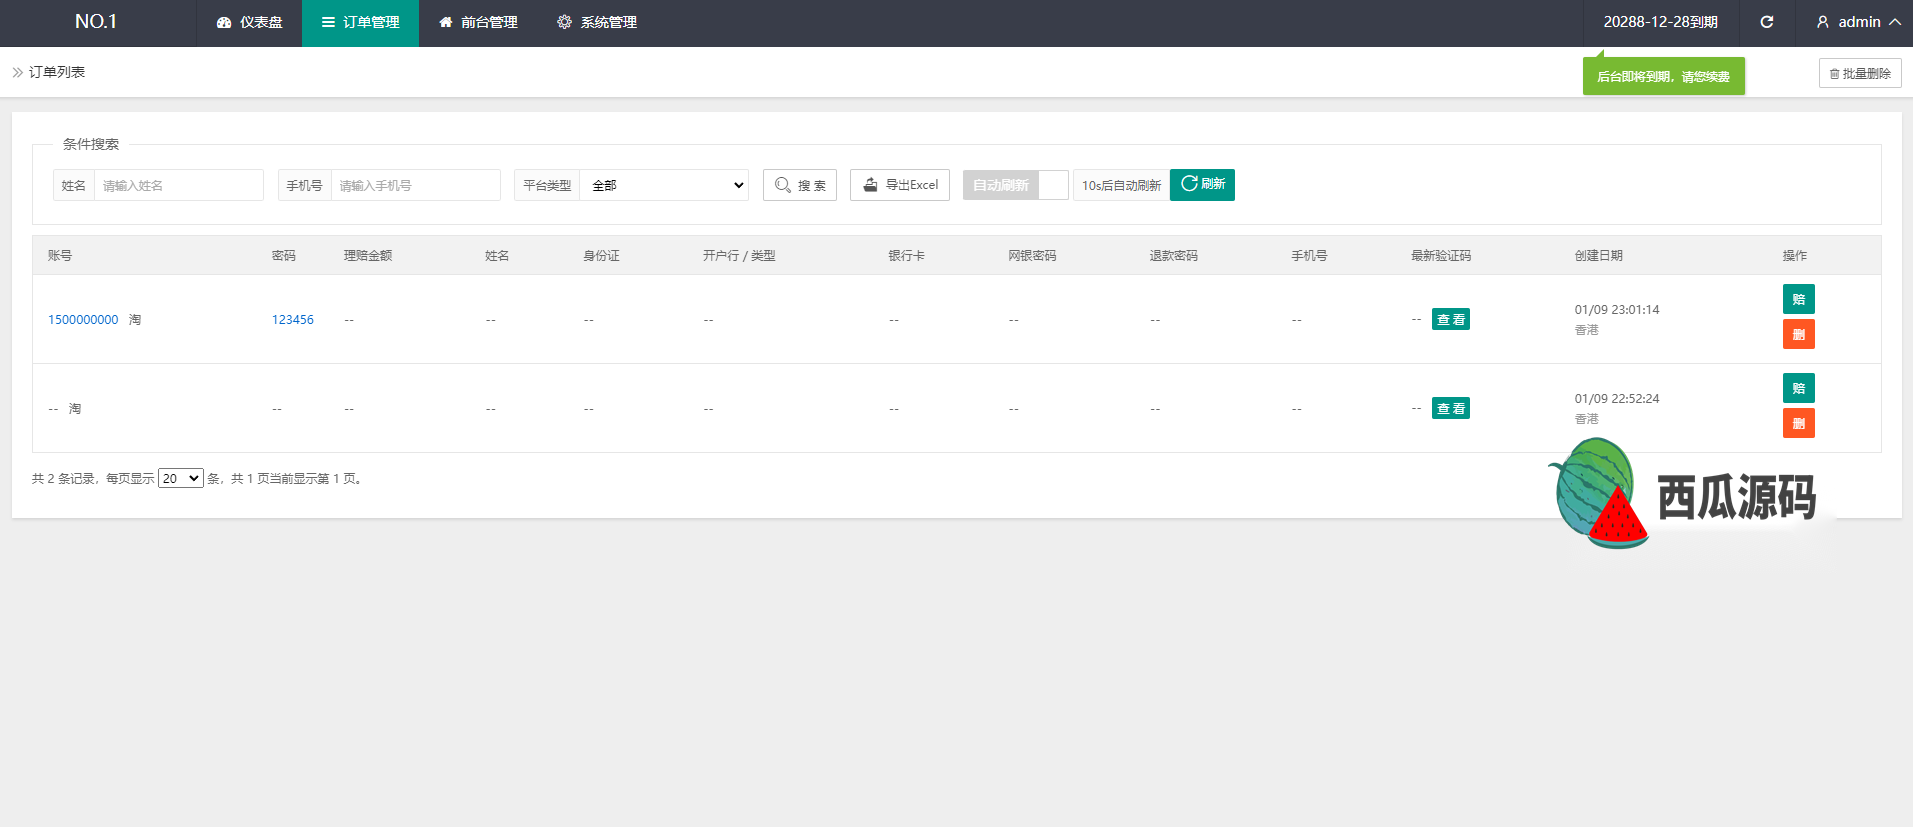Image resolution: width=1913 pixels, height=827 pixels.
Task: Click the orange 删 delete icon in second row
Action: (1798, 423)
